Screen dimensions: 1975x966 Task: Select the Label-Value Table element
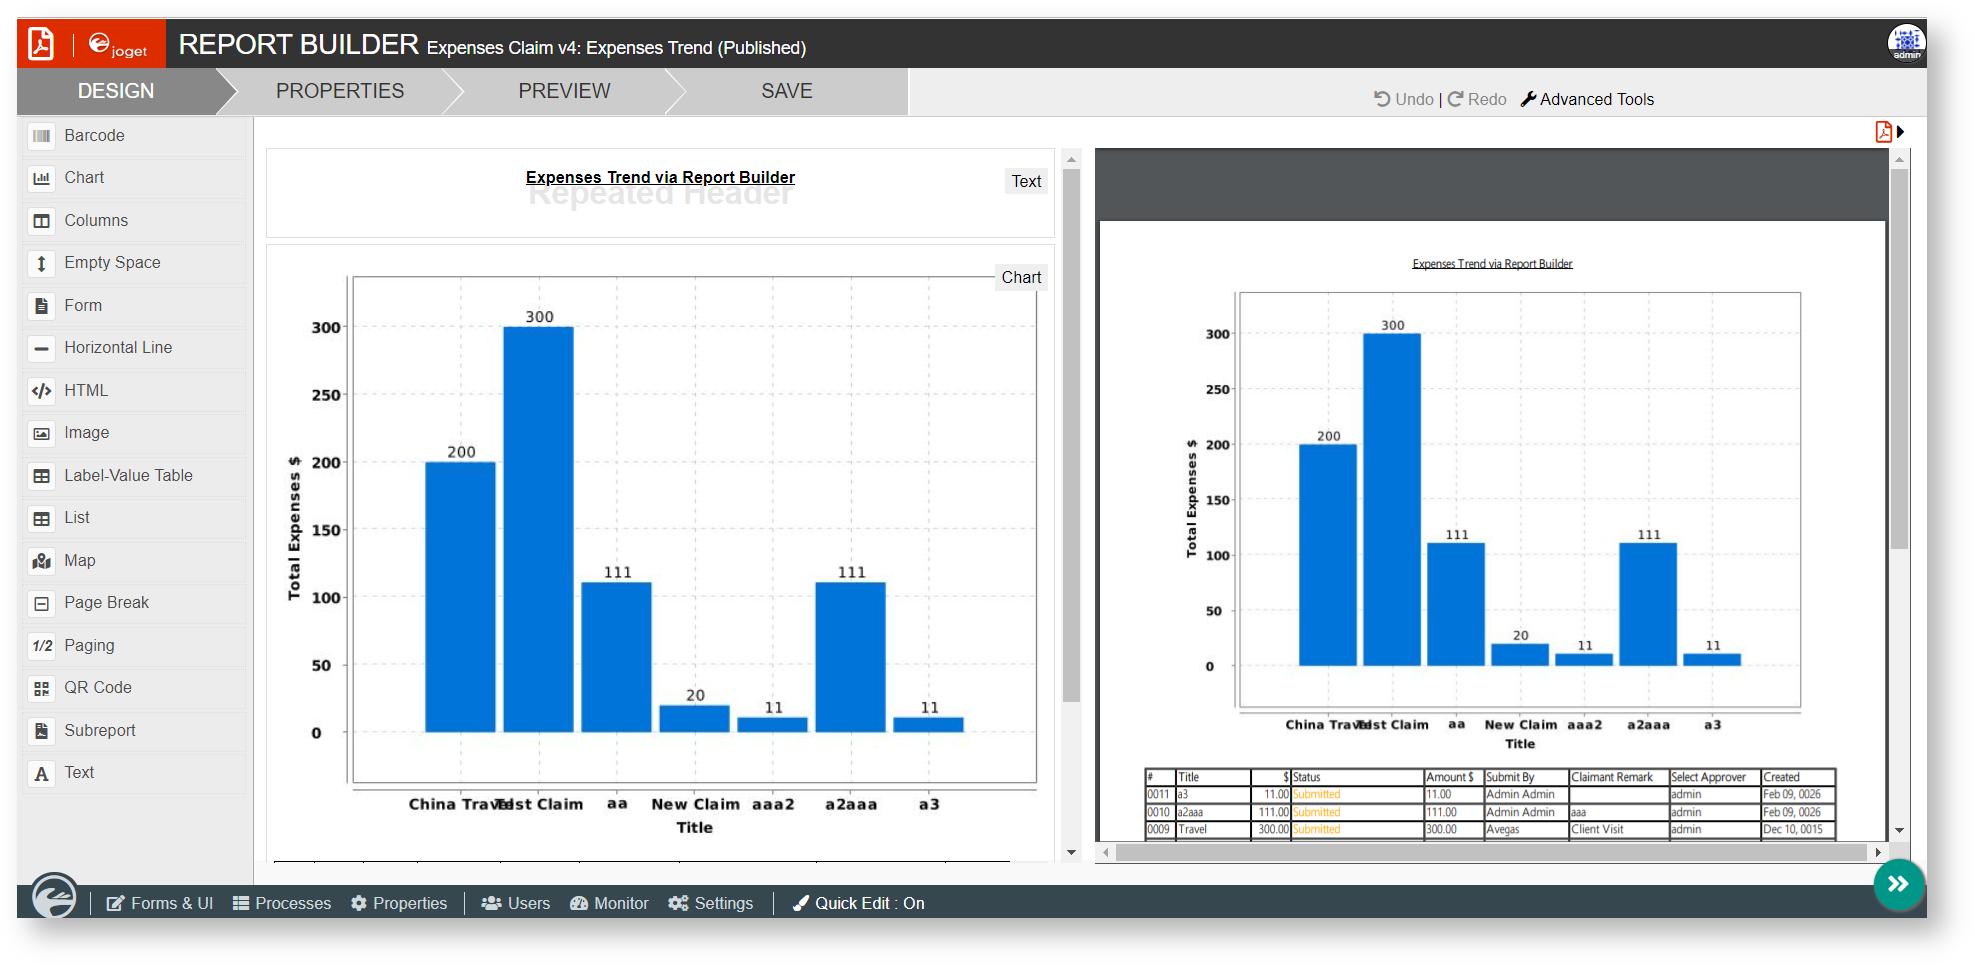click(128, 476)
